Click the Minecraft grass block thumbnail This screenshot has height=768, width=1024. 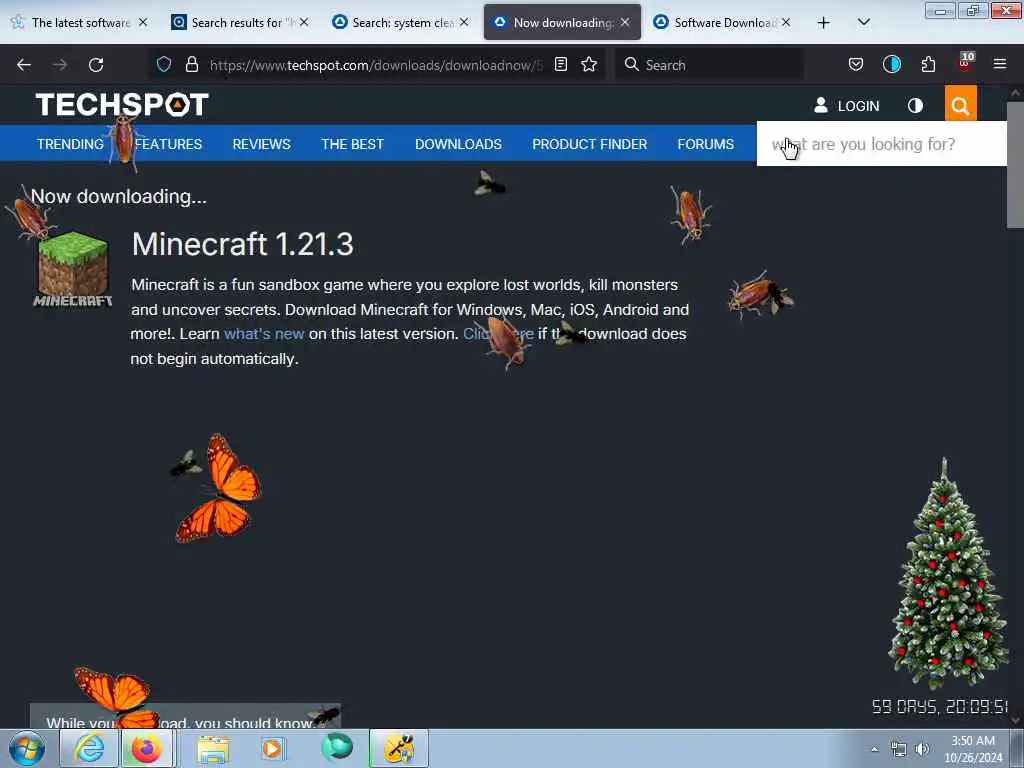pos(72,268)
